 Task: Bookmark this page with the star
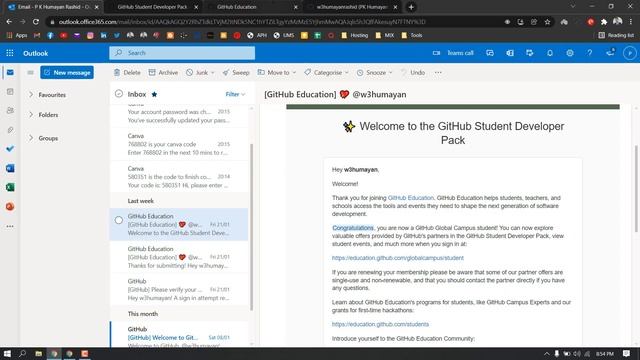[547, 22]
